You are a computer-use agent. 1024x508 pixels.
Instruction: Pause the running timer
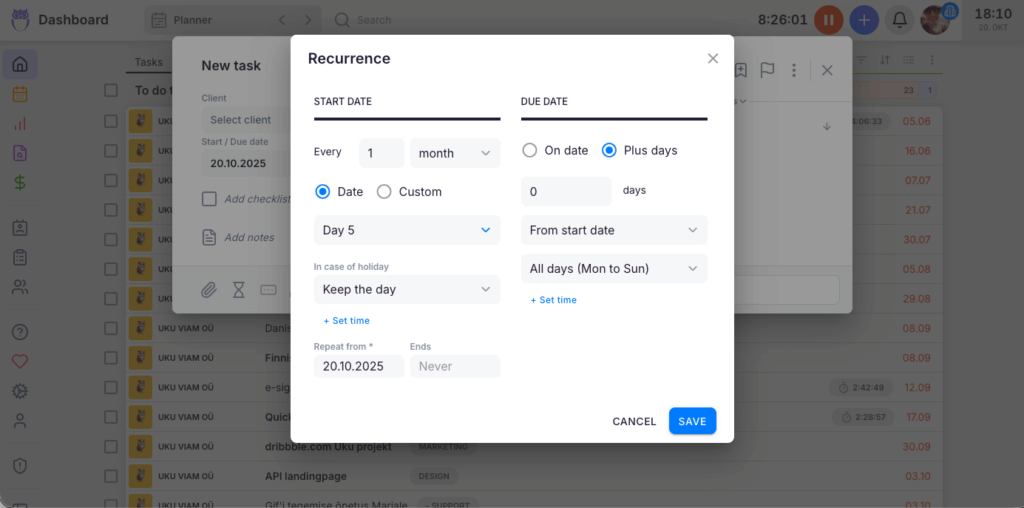(828, 20)
